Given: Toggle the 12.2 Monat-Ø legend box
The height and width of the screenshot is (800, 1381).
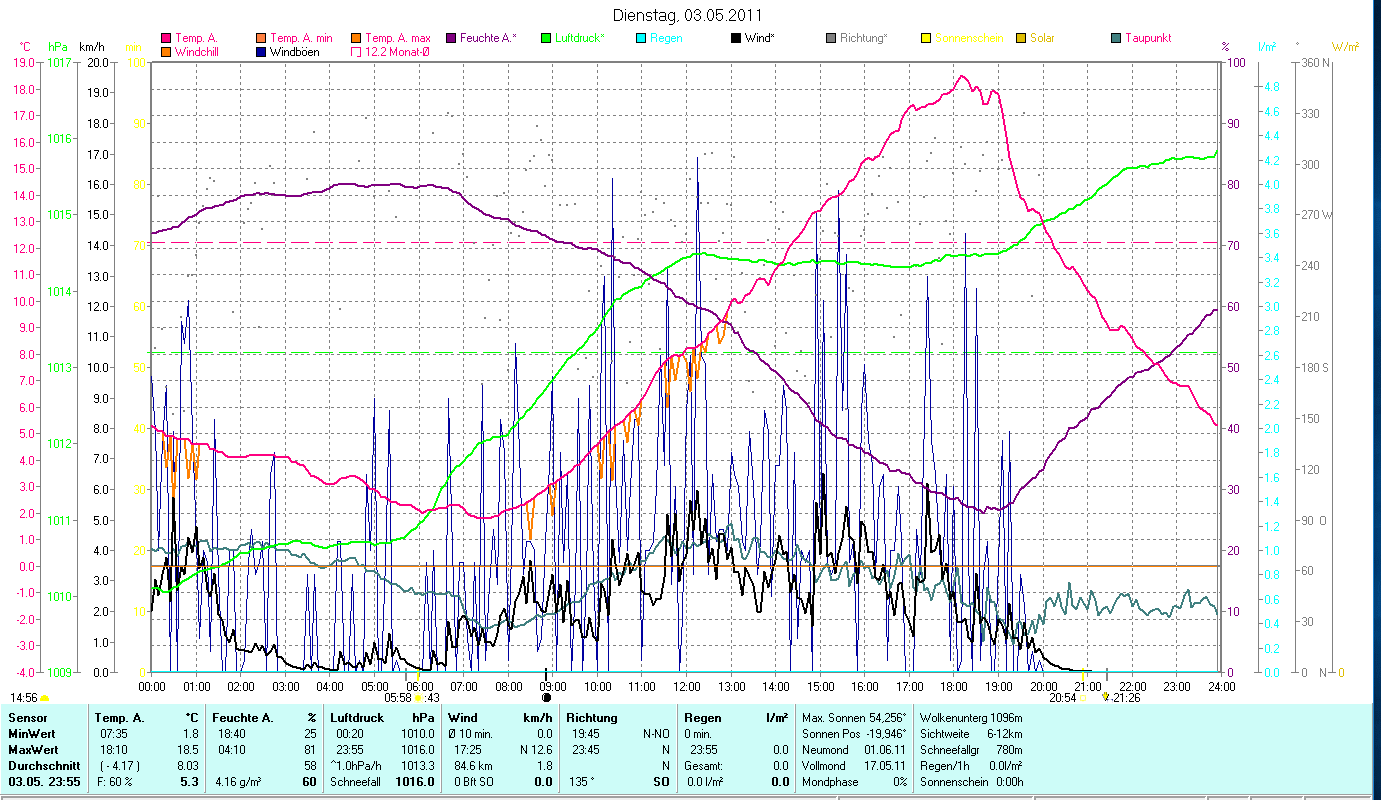Looking at the screenshot, I should (355, 51).
